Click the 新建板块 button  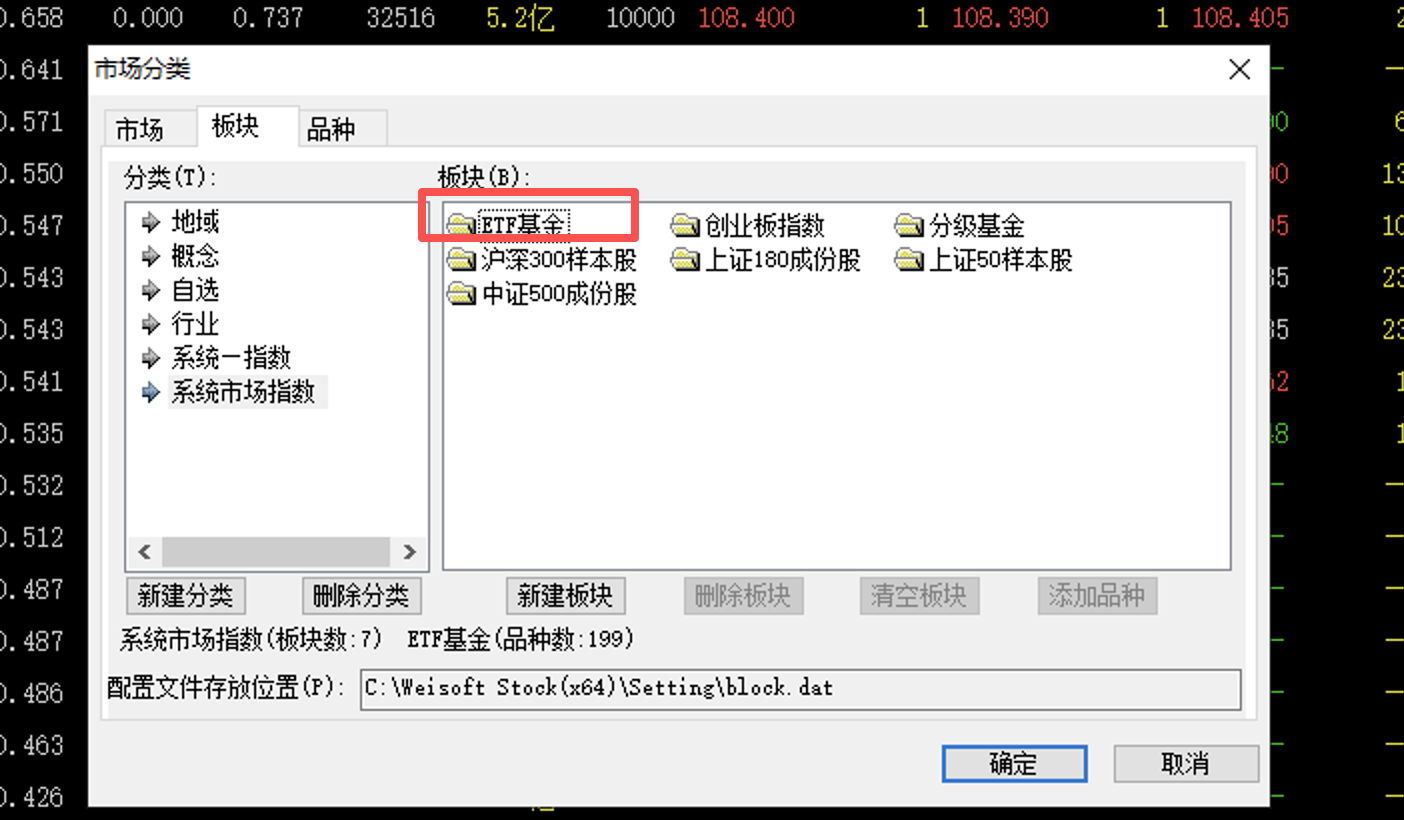coord(566,596)
